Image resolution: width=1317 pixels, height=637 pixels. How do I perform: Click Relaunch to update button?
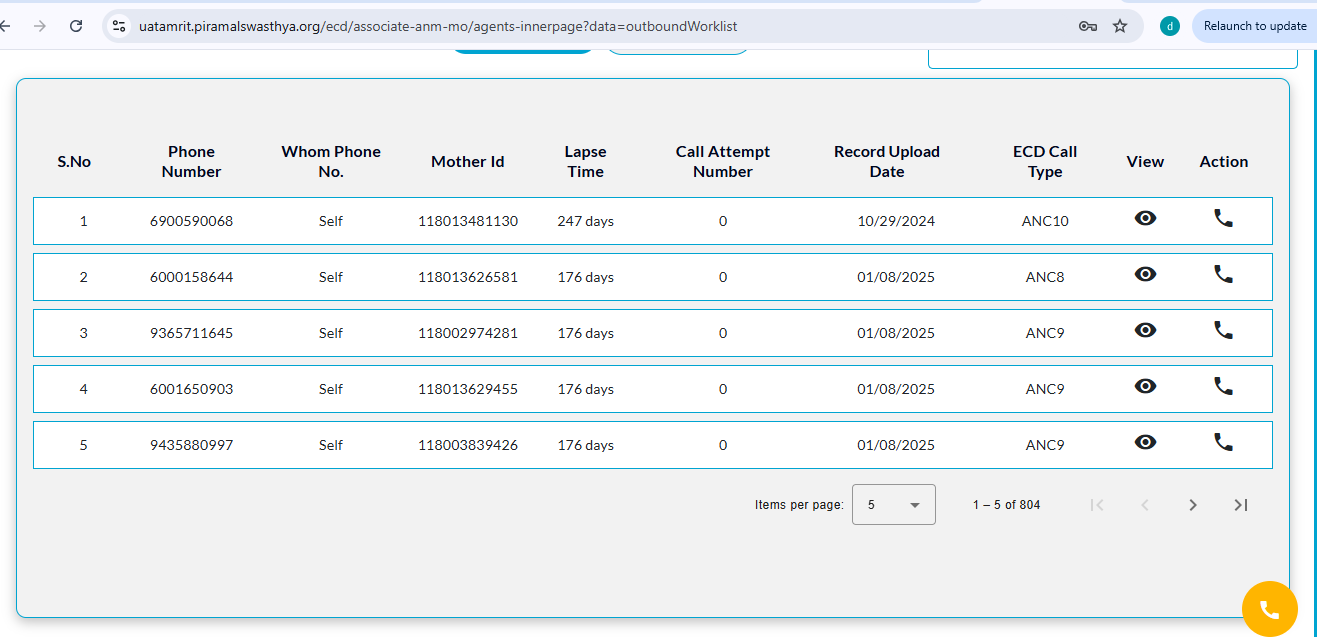pos(1254,26)
